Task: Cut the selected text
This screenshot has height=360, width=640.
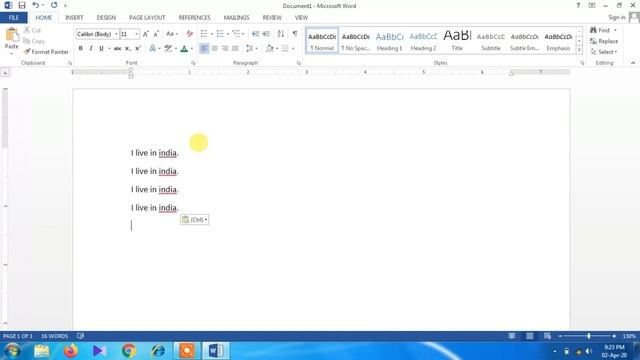Action: [x=32, y=30]
